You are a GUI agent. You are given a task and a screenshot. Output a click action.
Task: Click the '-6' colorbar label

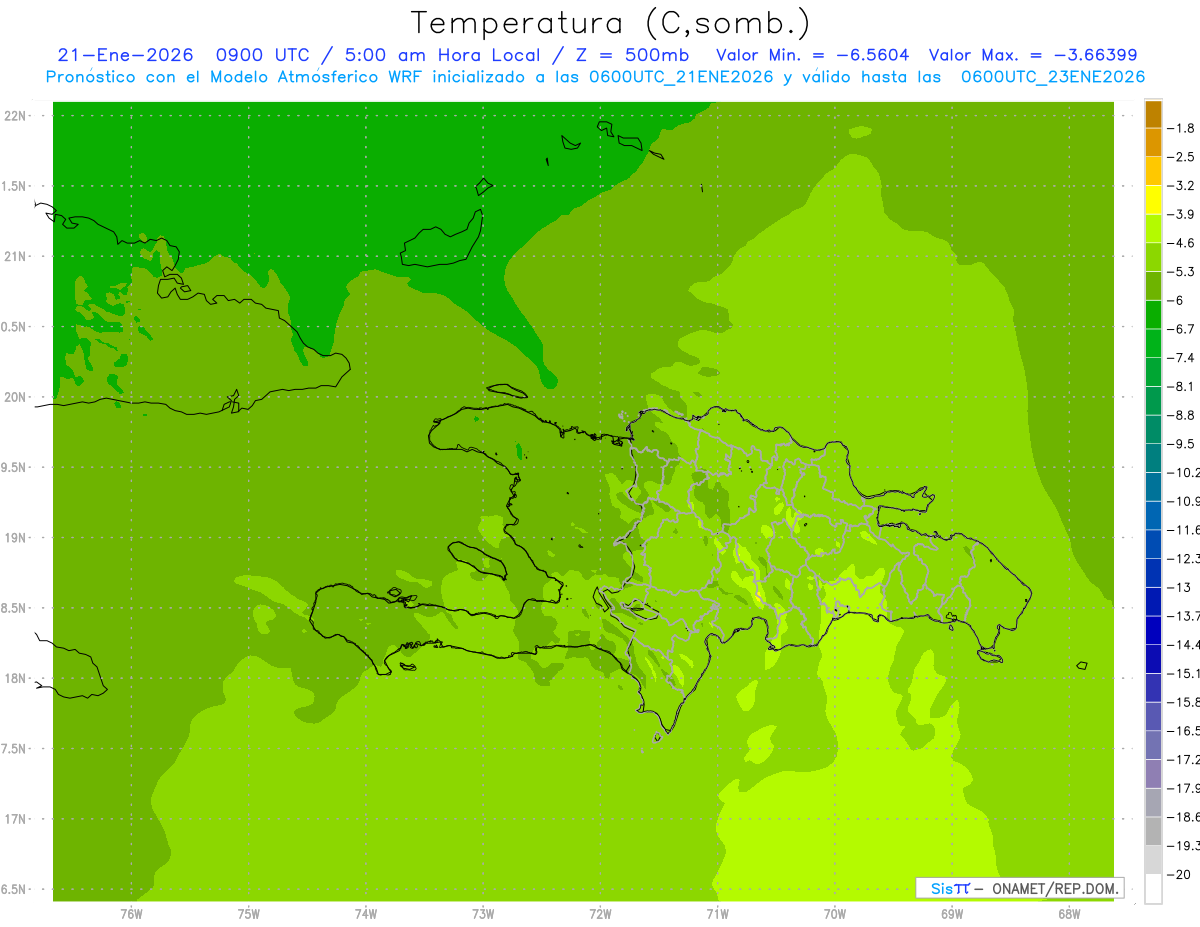pos(1175,301)
